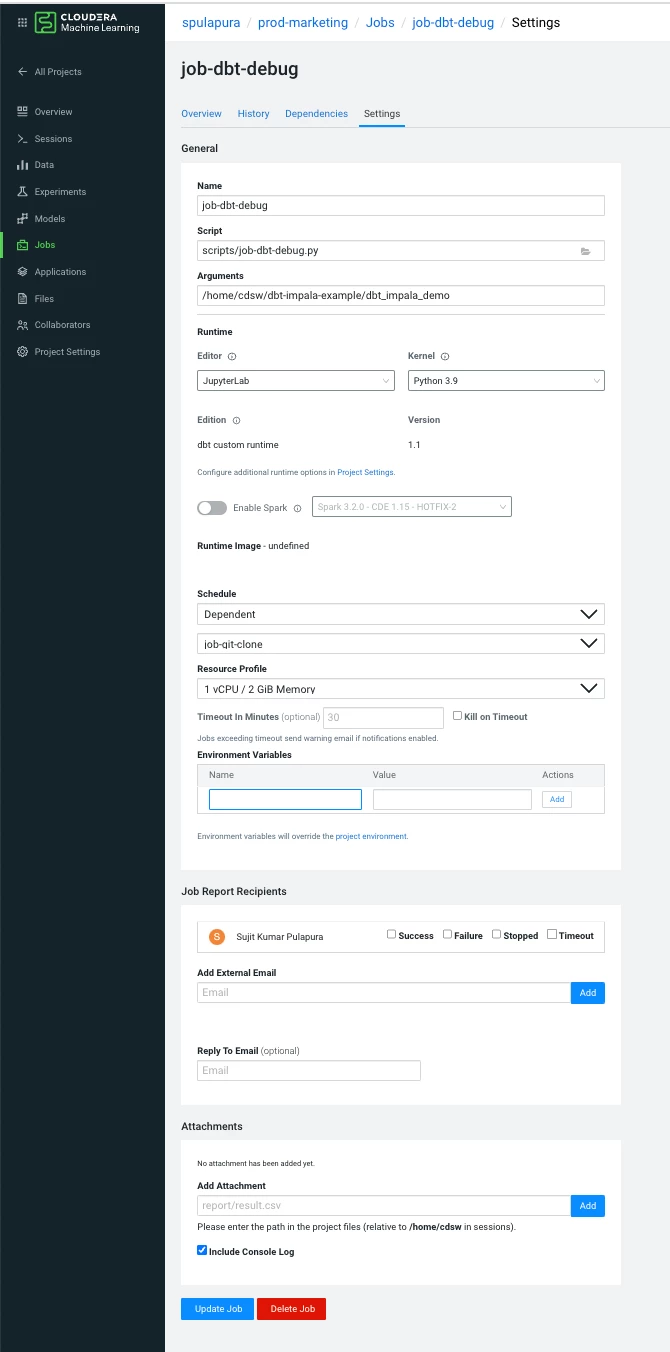Check the Success notification box
The width and height of the screenshot is (670, 1352).
click(391, 935)
